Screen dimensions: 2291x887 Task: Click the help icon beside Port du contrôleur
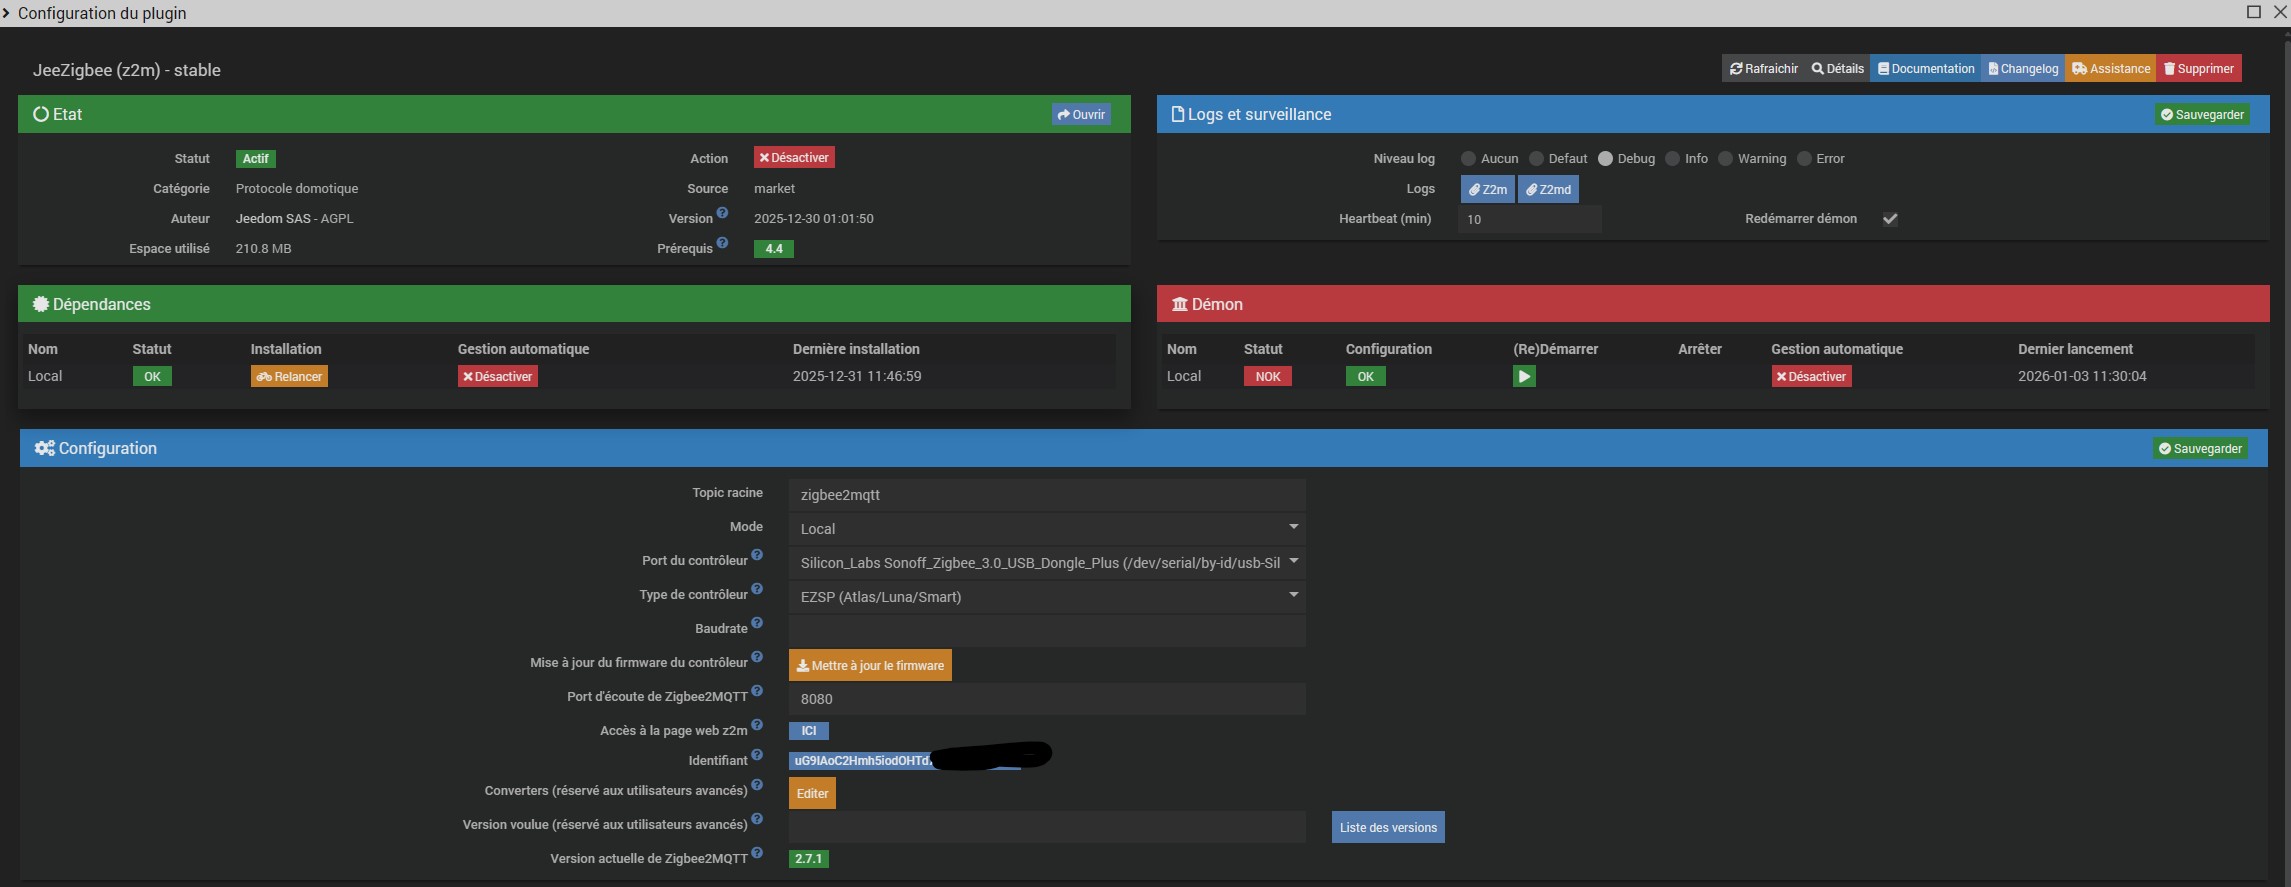coord(757,555)
